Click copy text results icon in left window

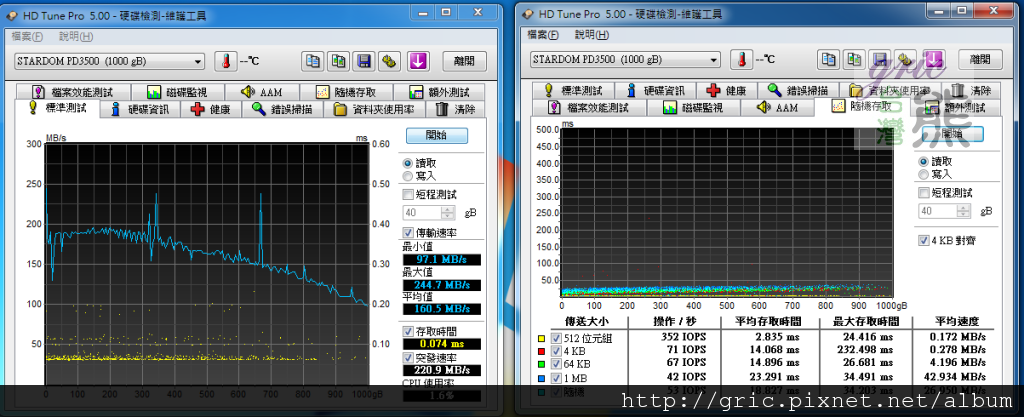click(x=313, y=61)
